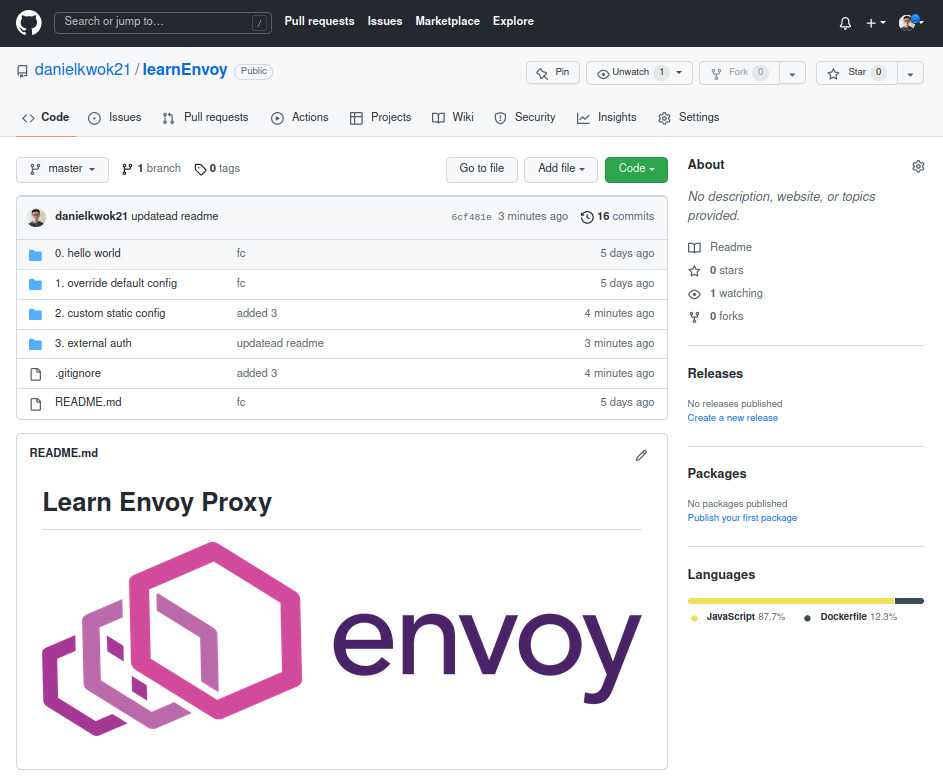Click the Go to file button

click(482, 170)
